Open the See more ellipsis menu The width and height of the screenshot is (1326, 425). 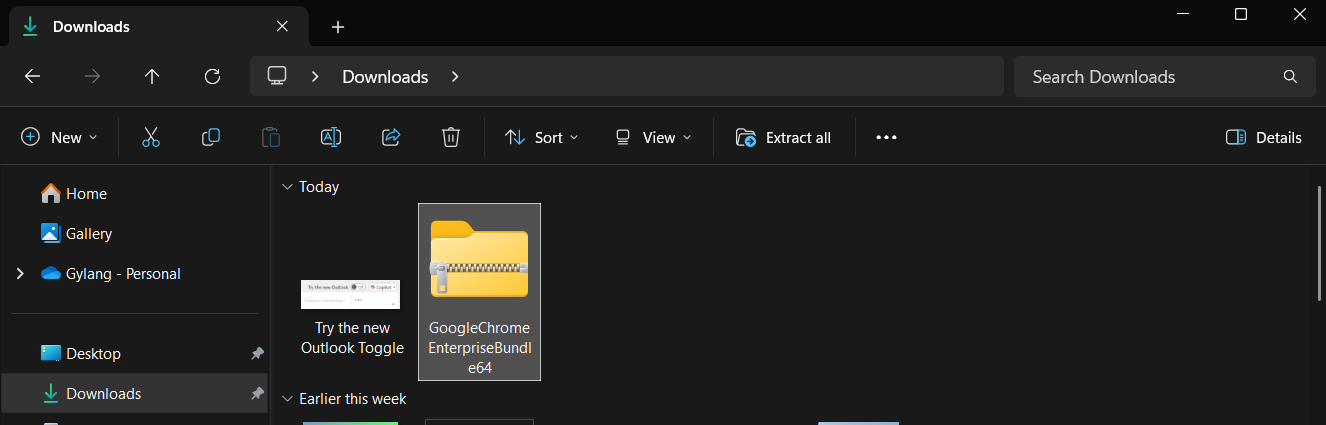coord(886,137)
